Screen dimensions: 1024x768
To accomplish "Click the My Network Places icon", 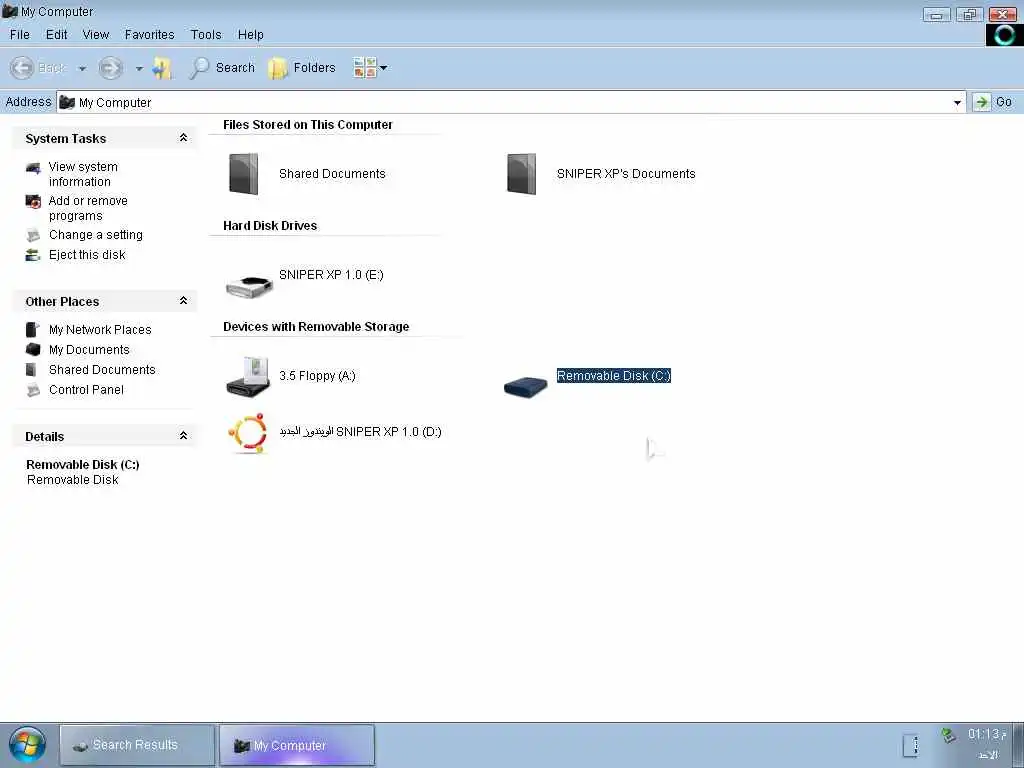I will click(x=33, y=330).
